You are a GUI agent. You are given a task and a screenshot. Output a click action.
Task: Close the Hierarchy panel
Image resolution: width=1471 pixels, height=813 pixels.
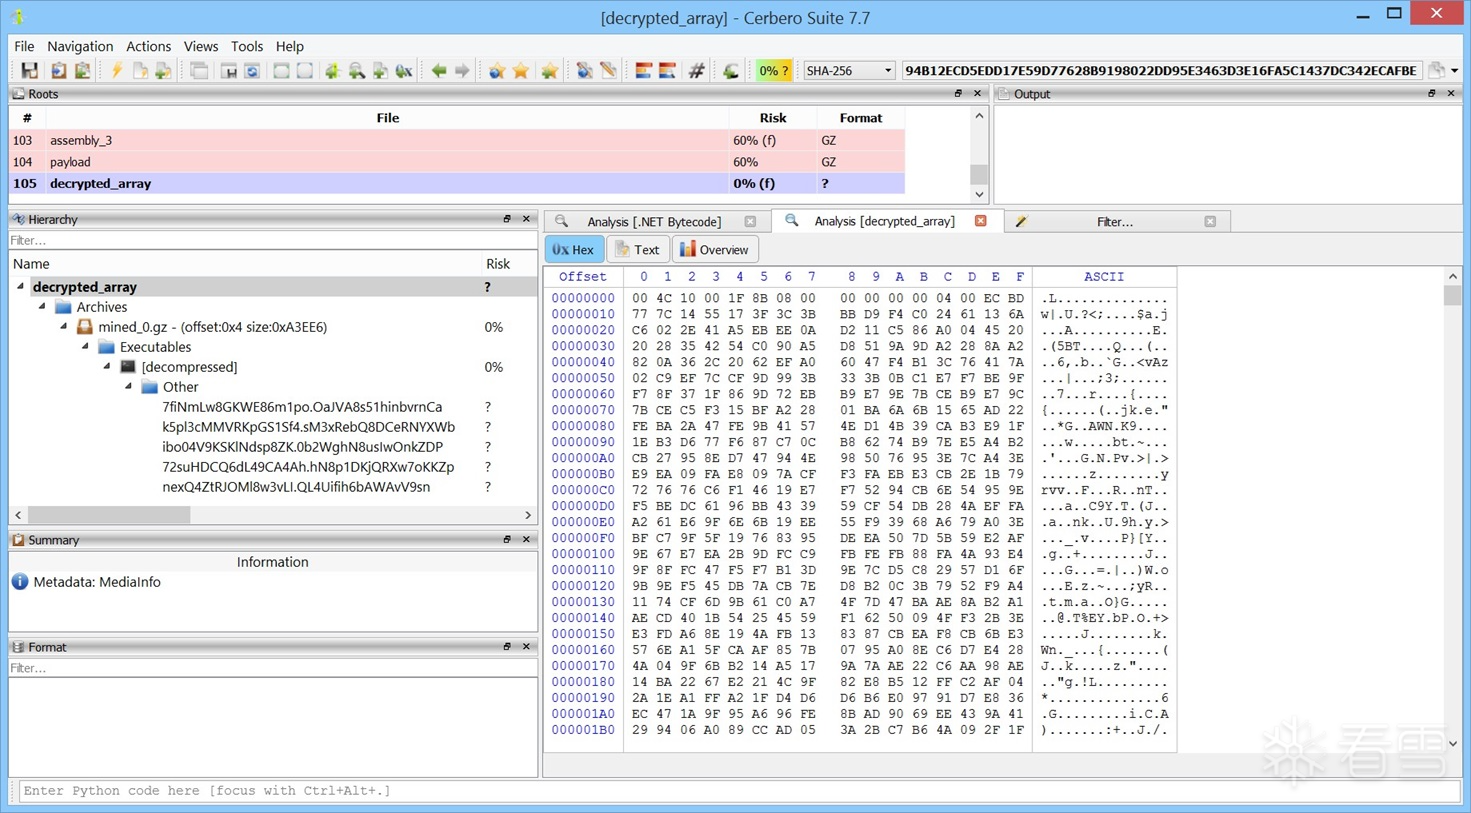(526, 219)
